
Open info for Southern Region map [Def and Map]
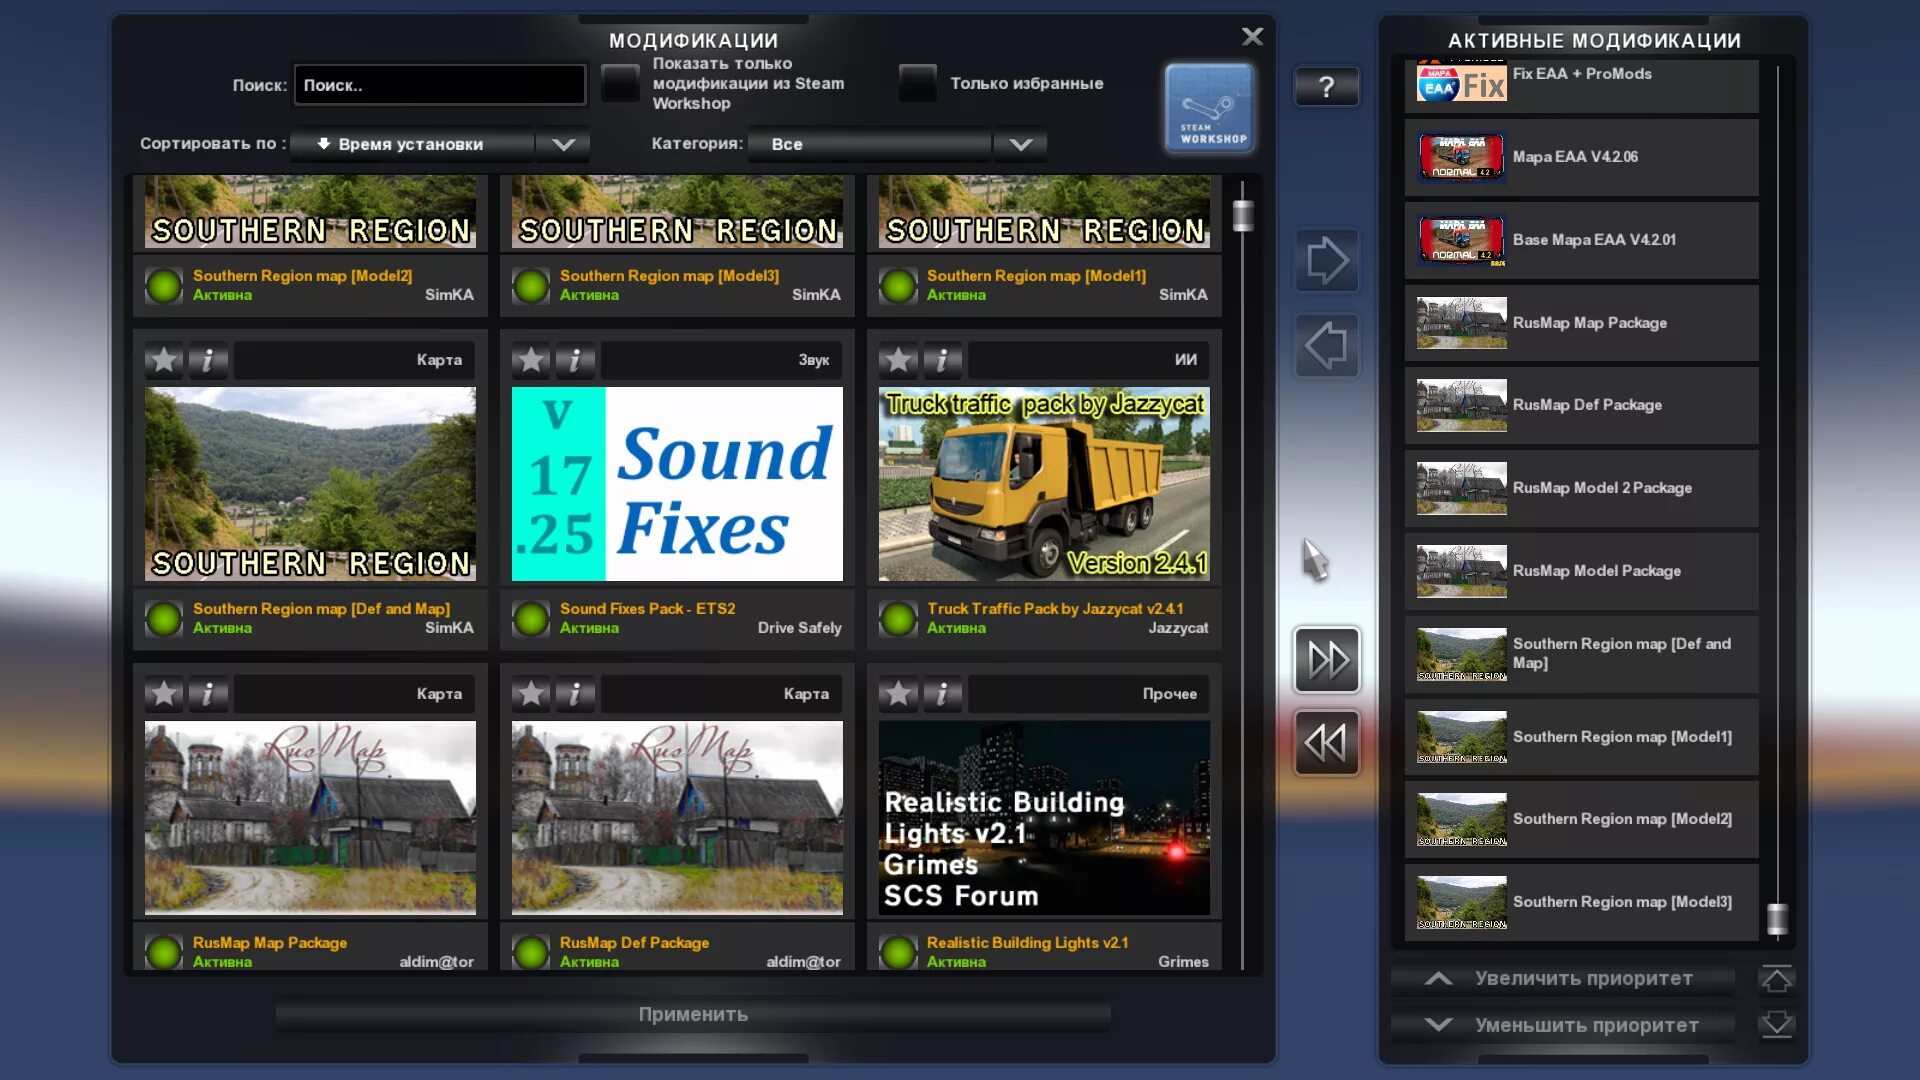207,360
